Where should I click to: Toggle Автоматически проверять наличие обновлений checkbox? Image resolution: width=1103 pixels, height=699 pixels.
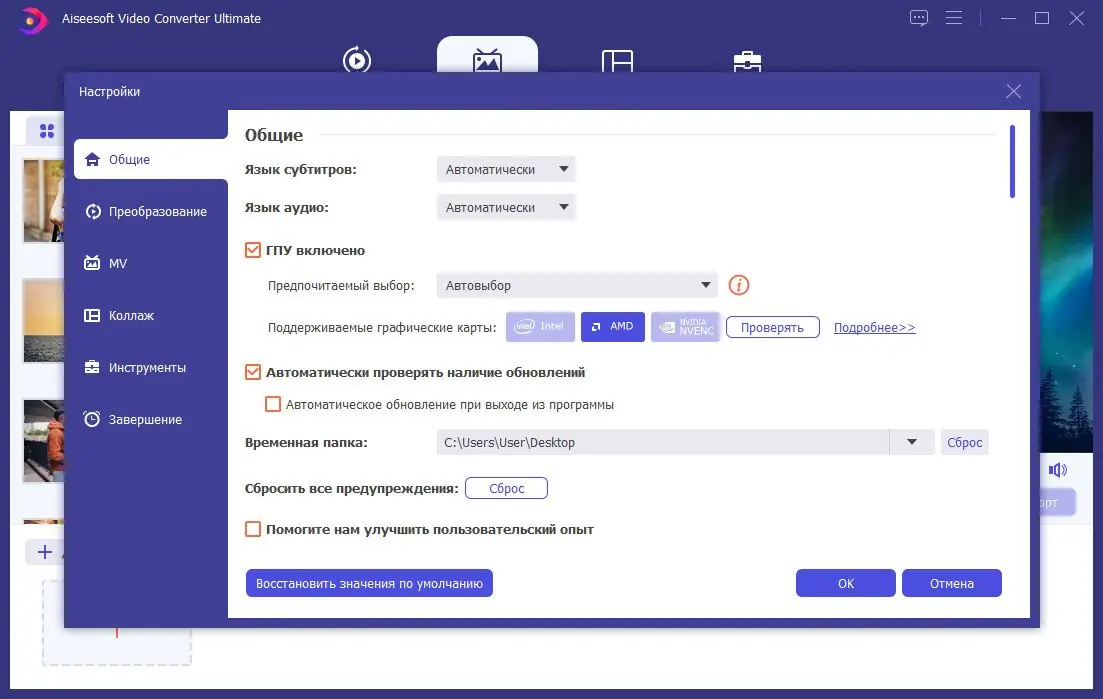pyautogui.click(x=253, y=372)
